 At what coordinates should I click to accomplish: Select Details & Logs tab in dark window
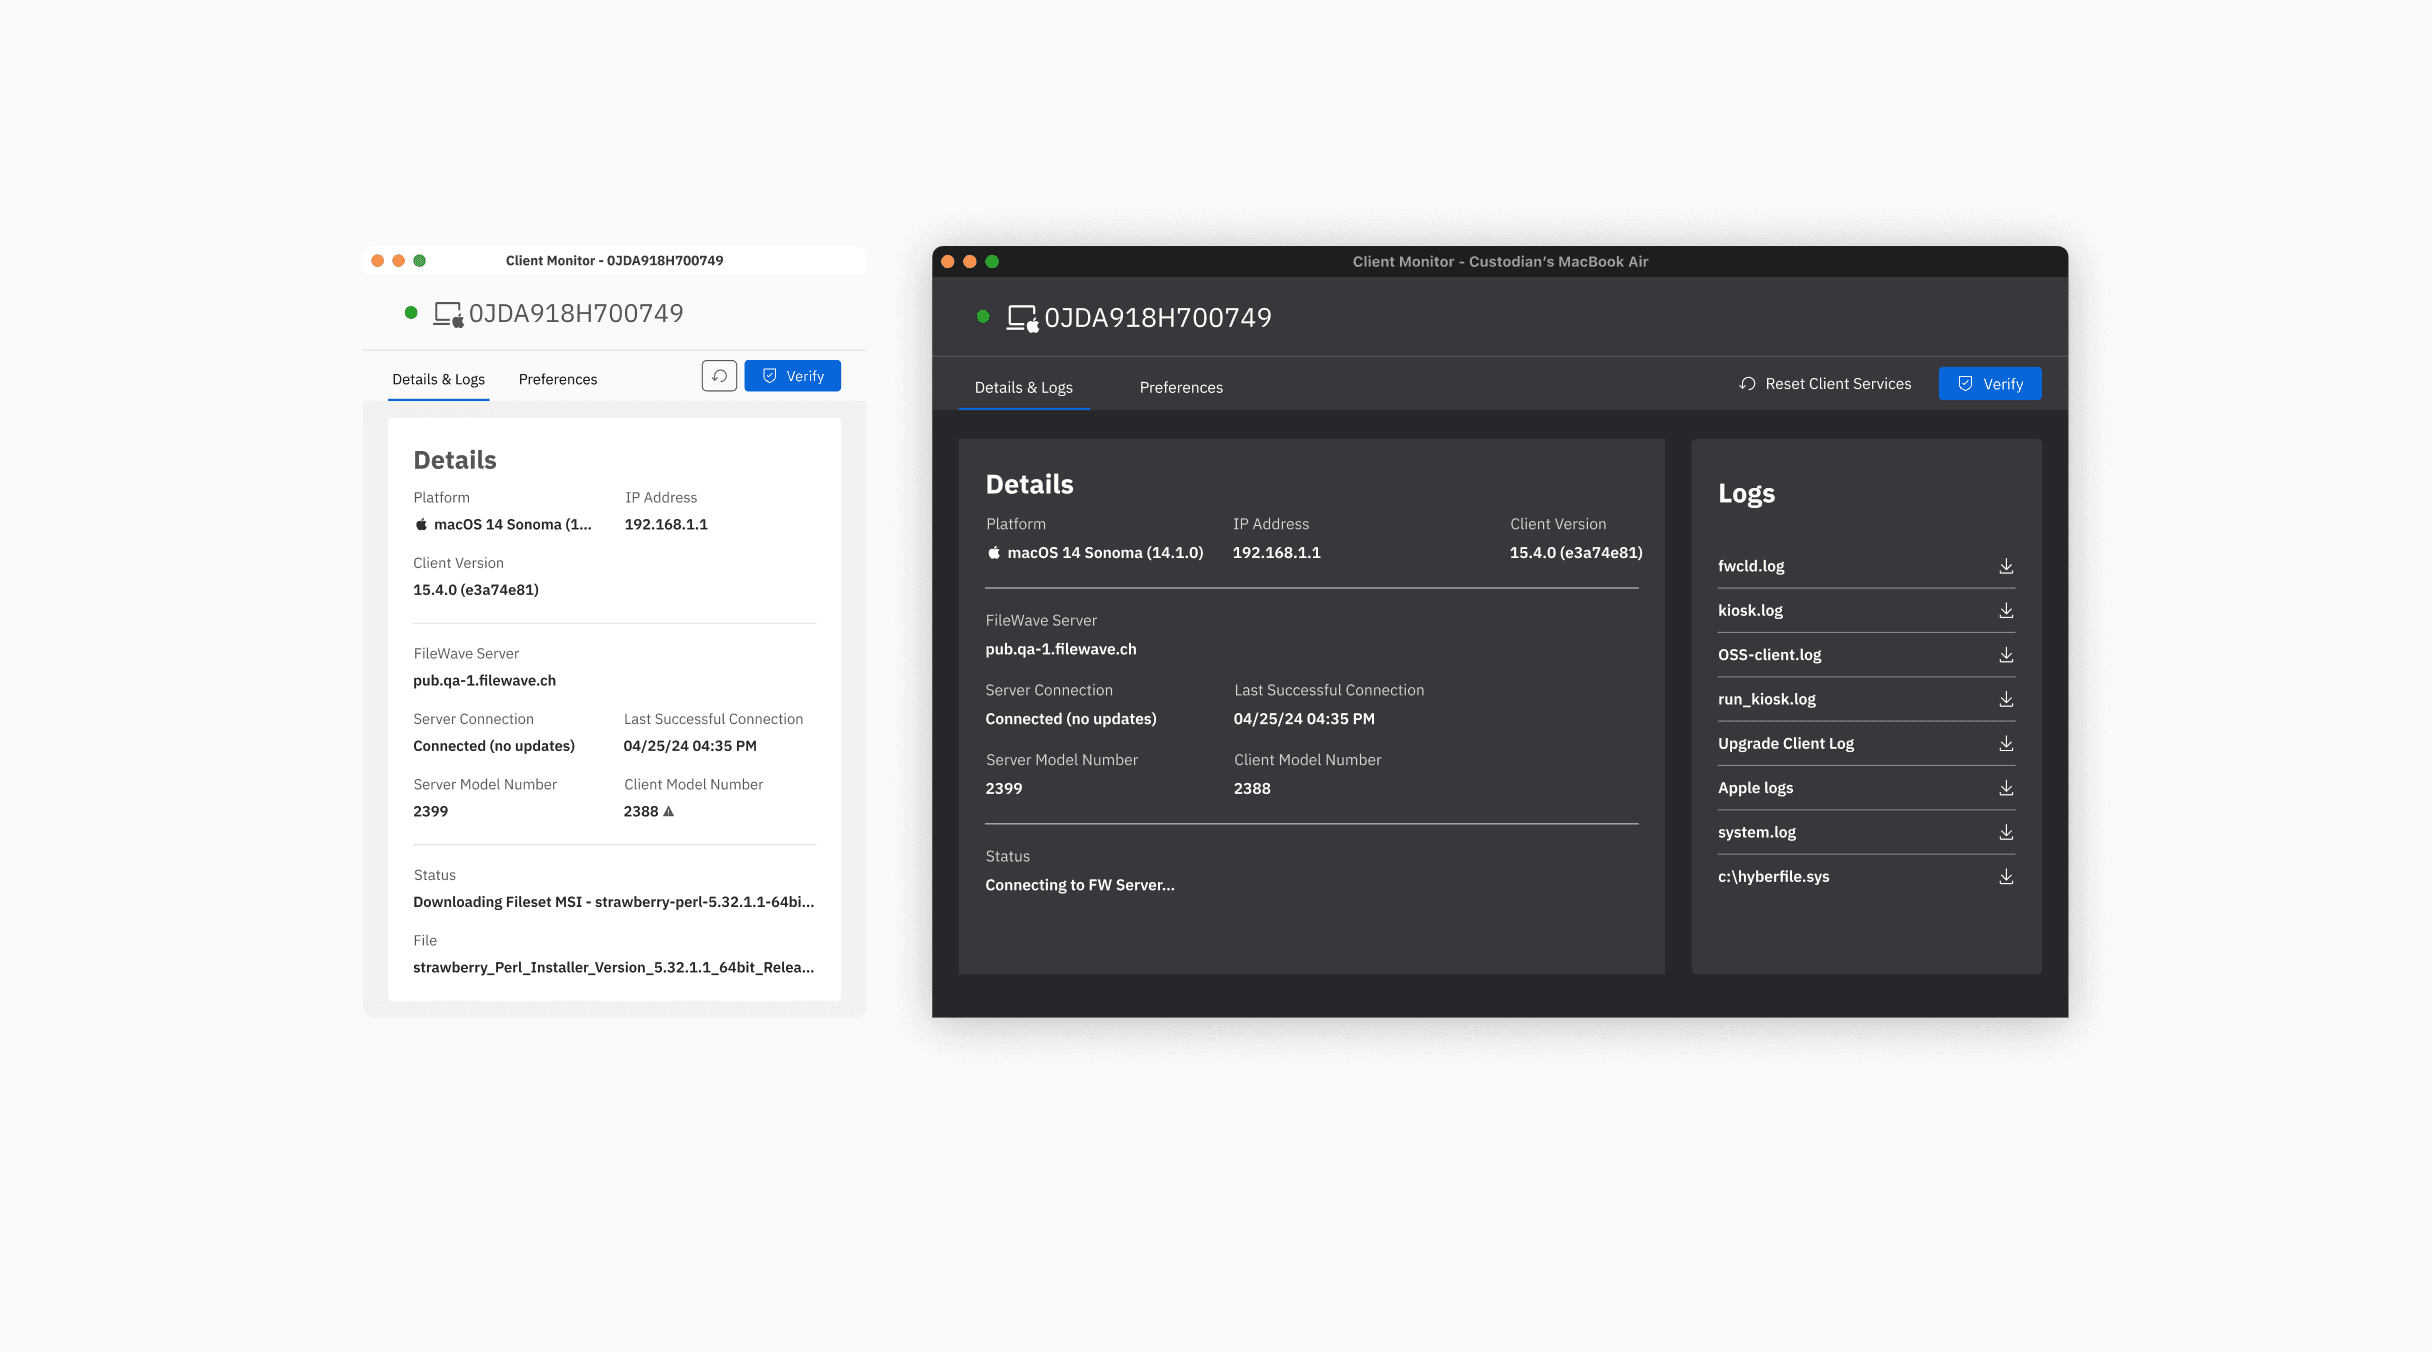(x=1023, y=388)
